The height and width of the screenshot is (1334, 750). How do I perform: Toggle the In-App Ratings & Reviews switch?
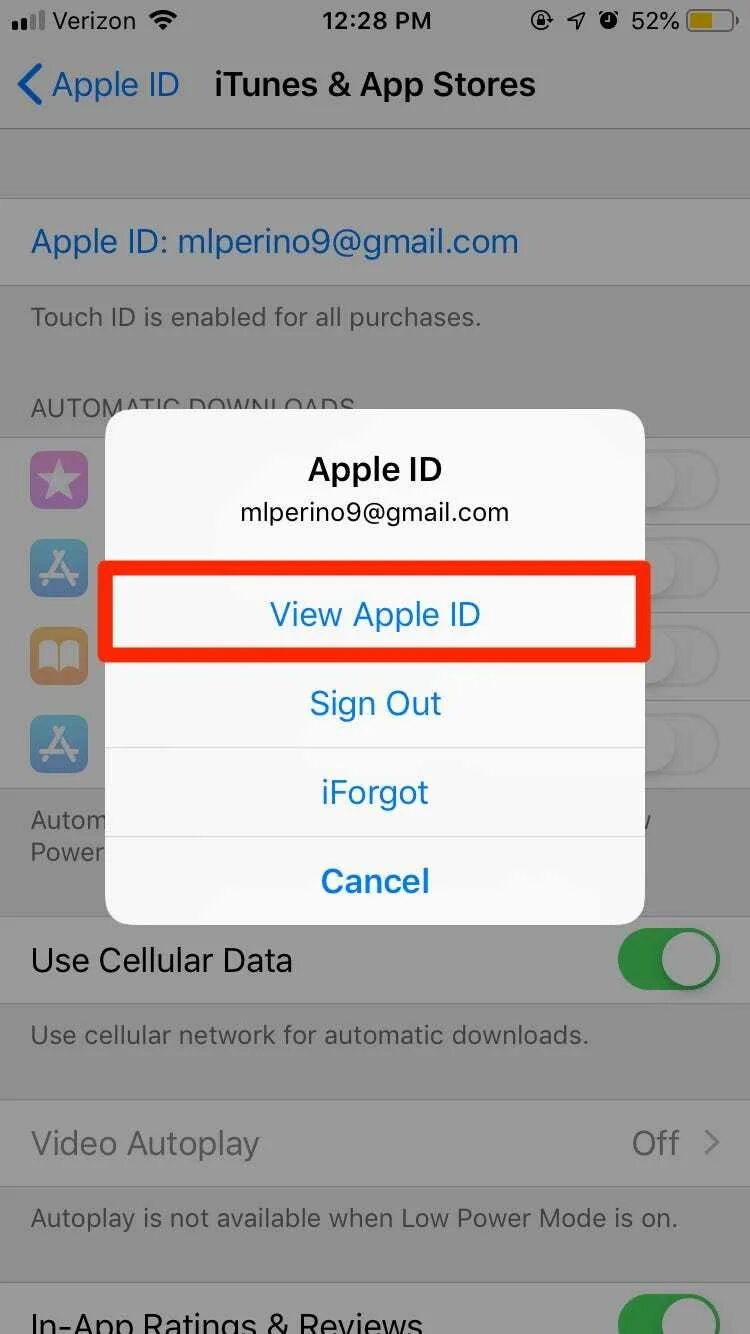(668, 1314)
